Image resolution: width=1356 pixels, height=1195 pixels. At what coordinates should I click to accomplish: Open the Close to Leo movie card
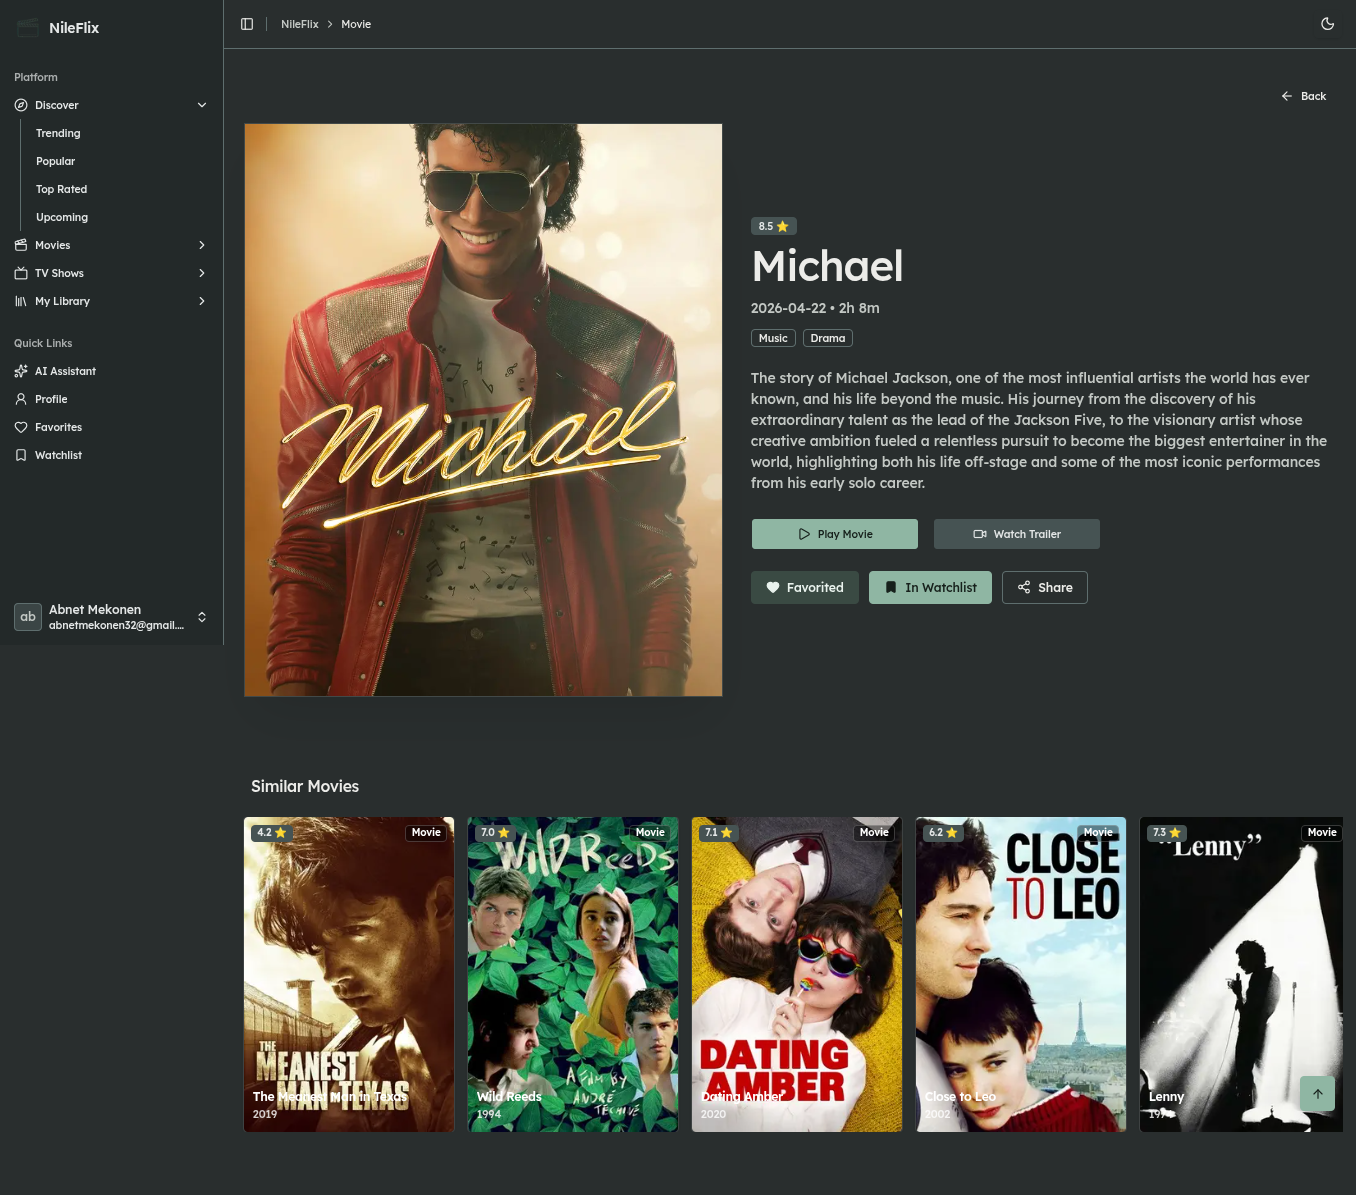pos(1021,975)
